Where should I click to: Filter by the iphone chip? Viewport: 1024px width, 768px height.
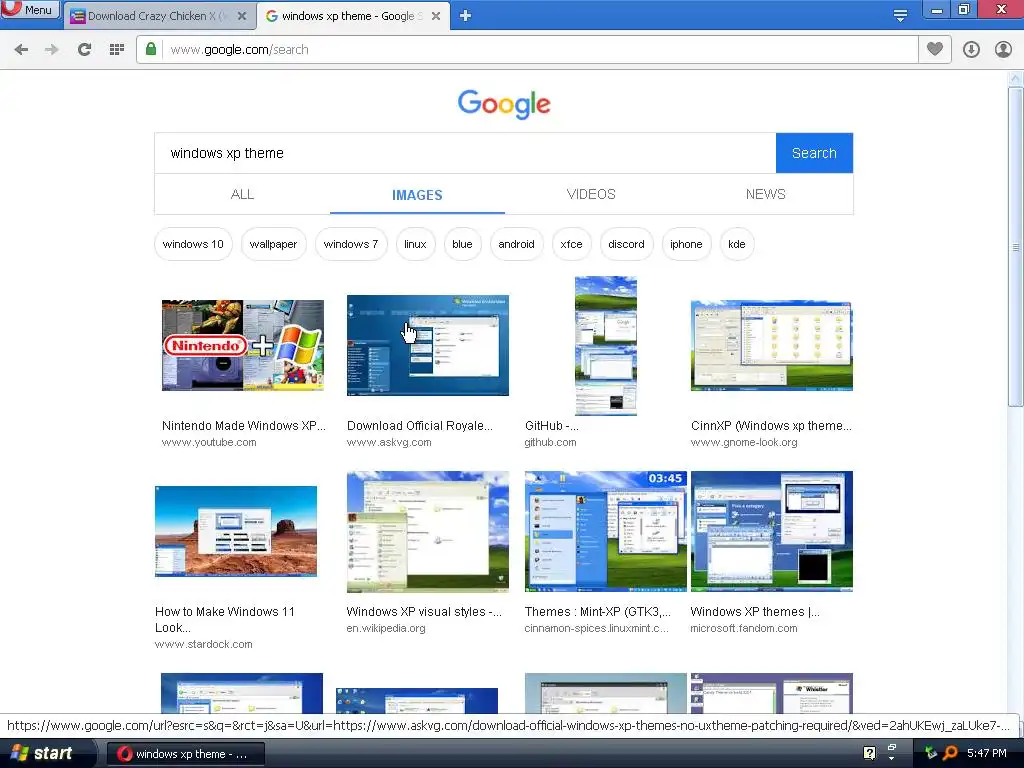[686, 244]
